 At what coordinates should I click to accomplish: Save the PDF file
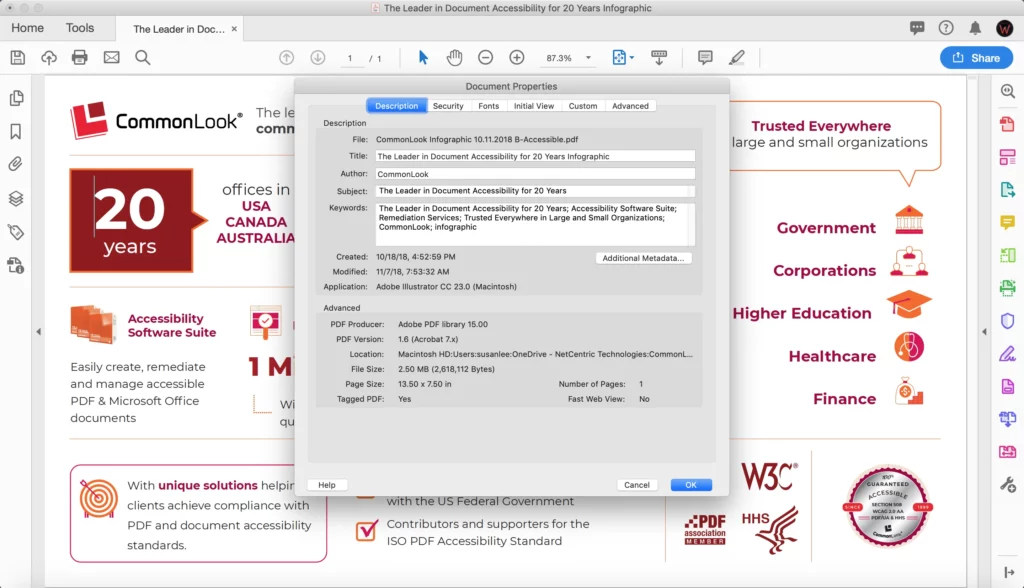coord(17,57)
